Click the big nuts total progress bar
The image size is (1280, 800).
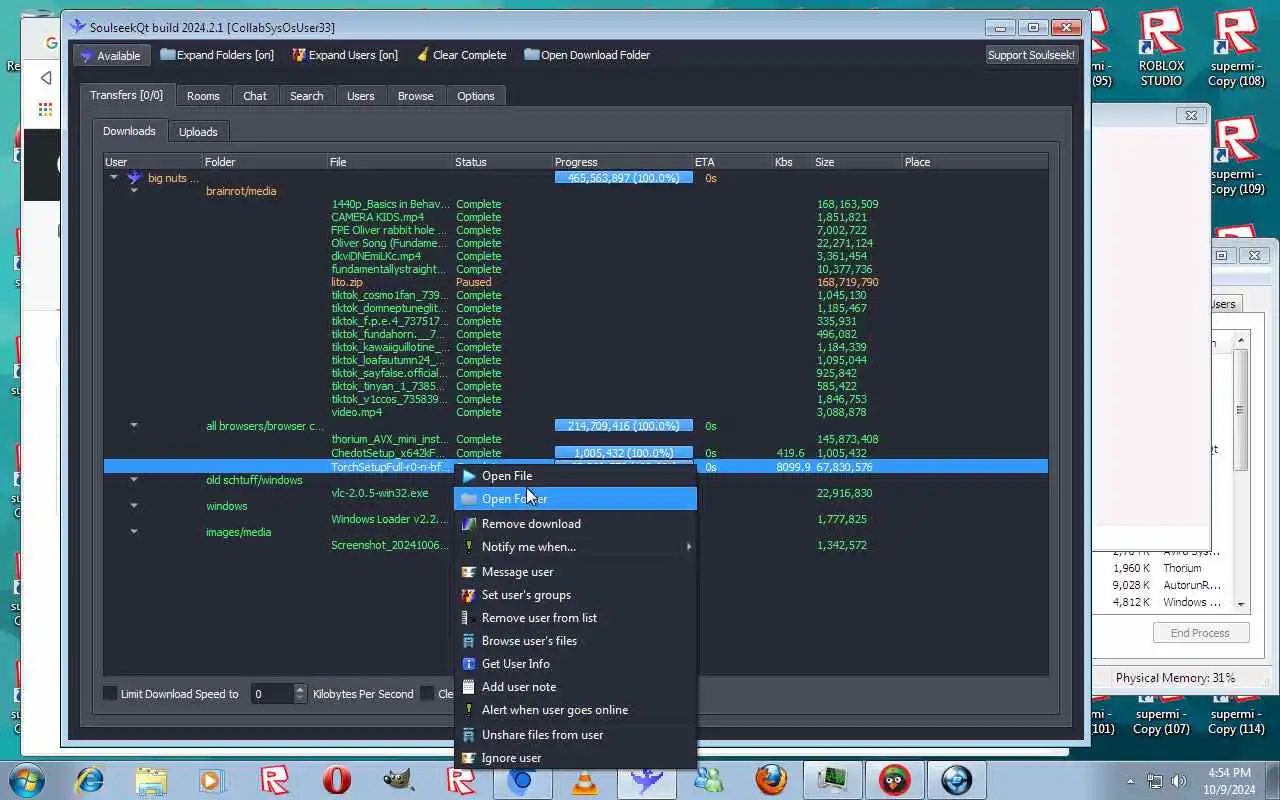[623, 178]
